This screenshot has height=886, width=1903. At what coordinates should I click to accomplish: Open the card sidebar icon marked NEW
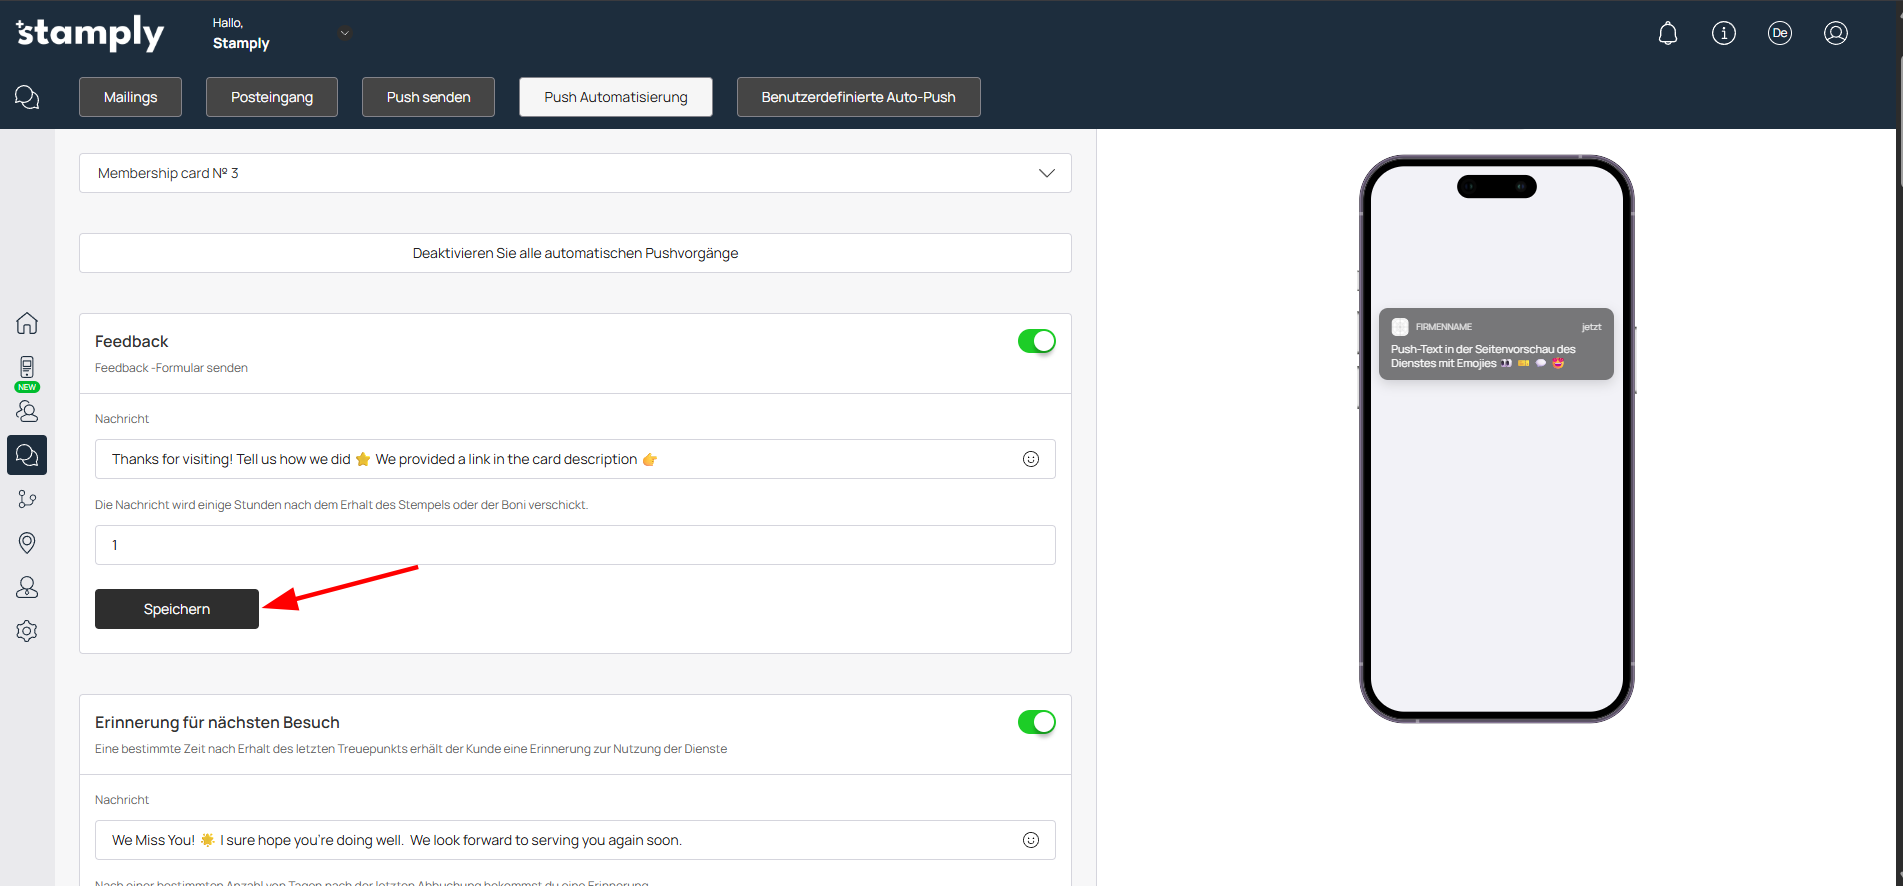(27, 369)
